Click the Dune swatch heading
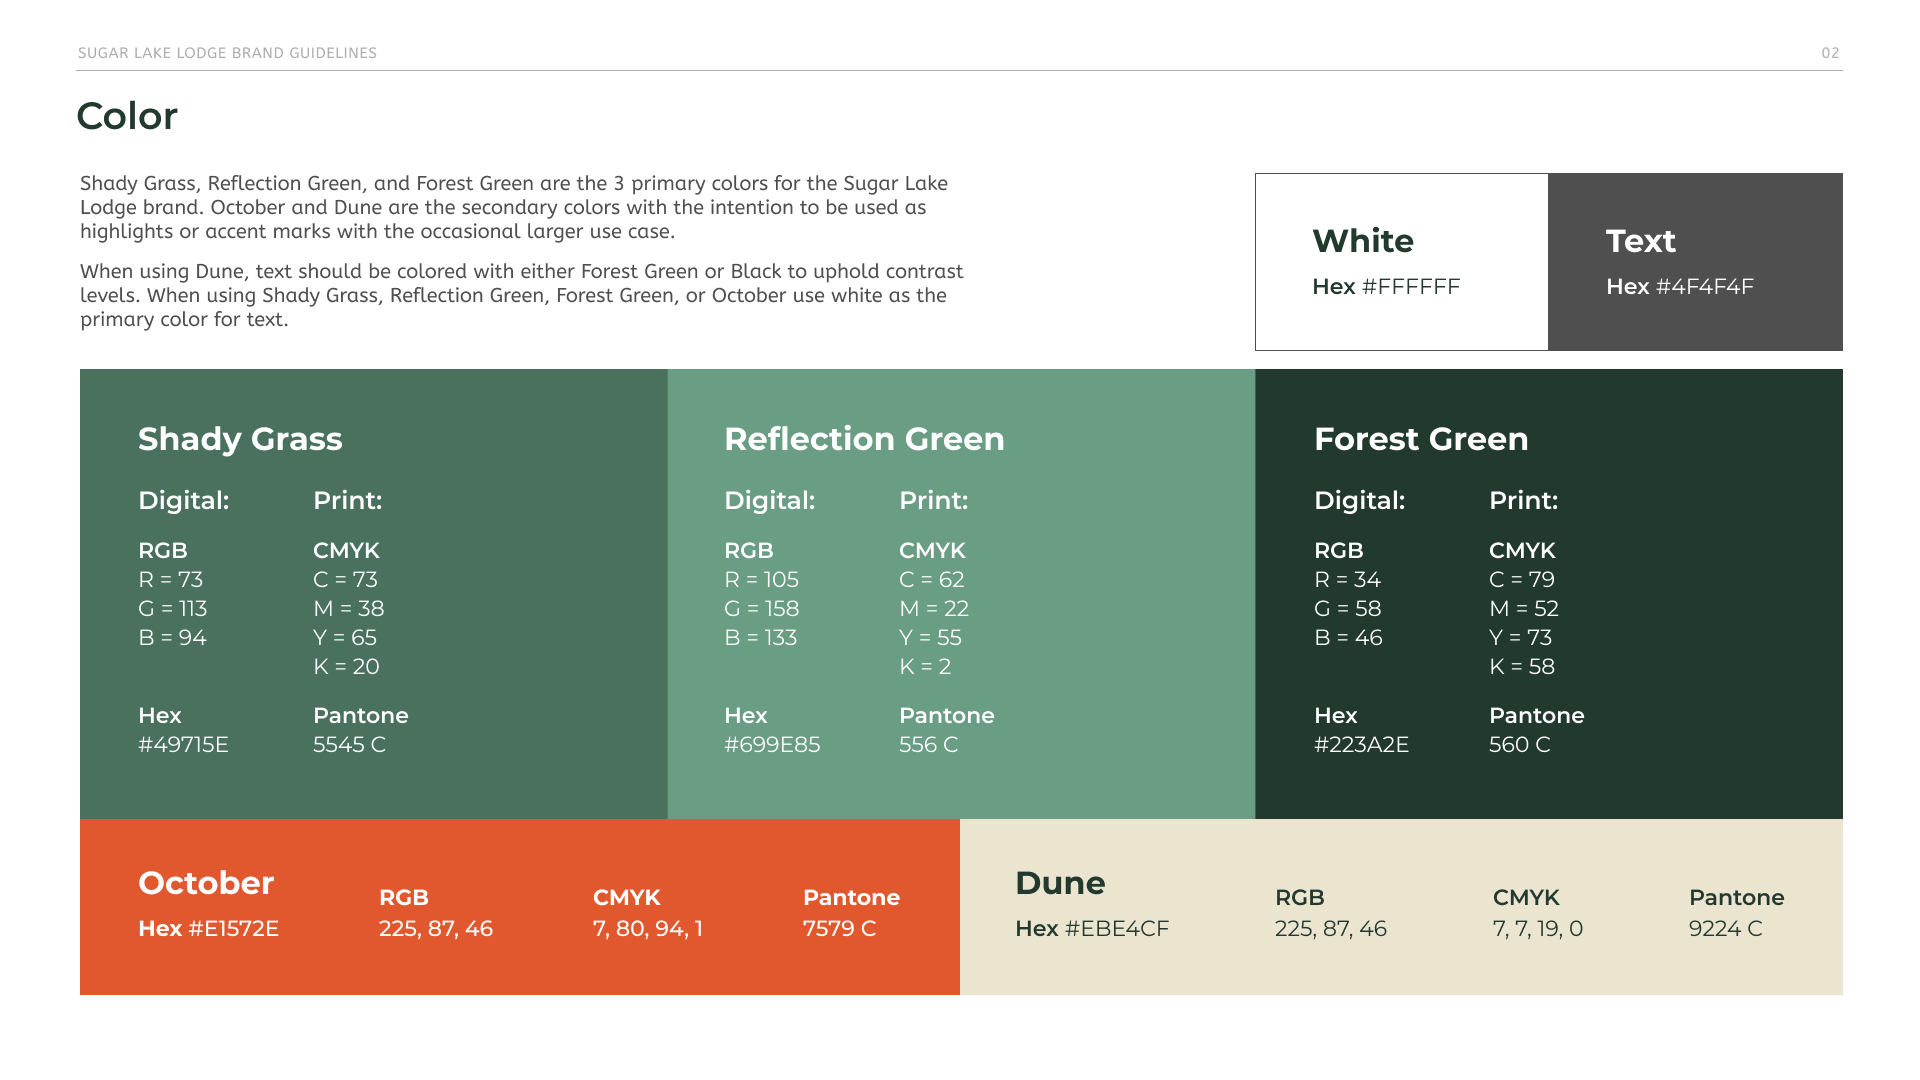This screenshot has height=1080, width=1920. click(x=1060, y=883)
